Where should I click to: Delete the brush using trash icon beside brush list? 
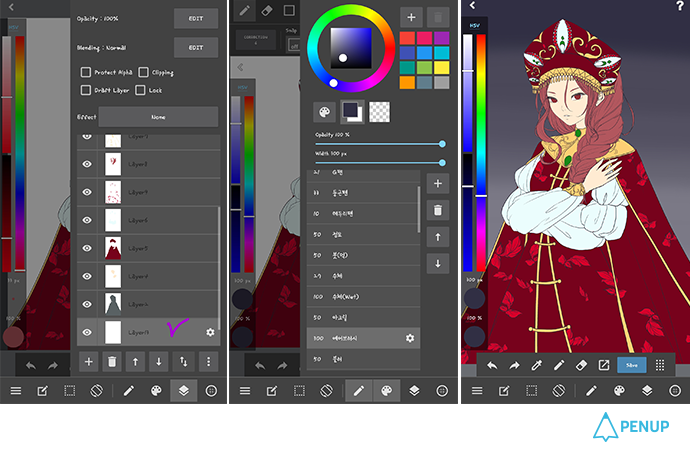click(438, 210)
